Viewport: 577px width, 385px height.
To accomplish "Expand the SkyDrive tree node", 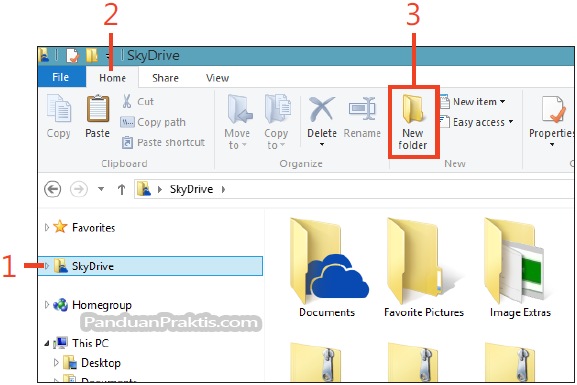I will pos(46,266).
